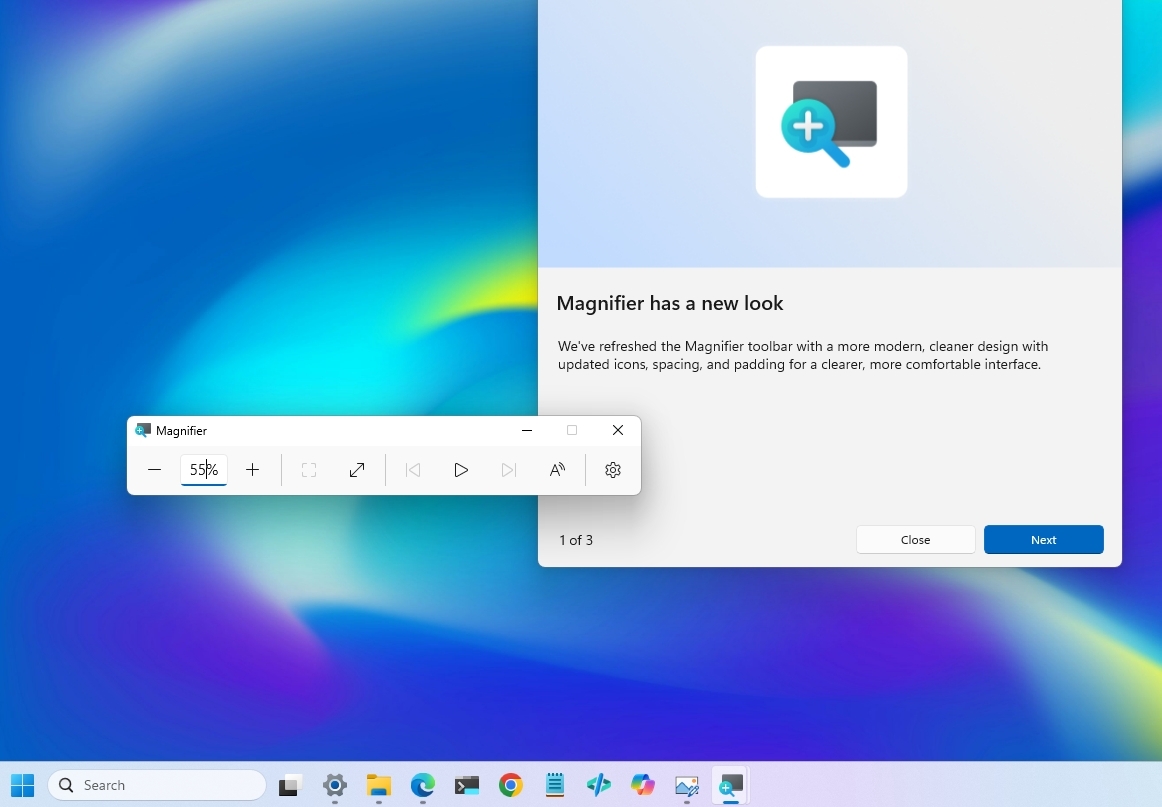The image size is (1162, 807).
Task: Click the diagonal expand arrows icon in Magnifier
Action: pos(357,470)
